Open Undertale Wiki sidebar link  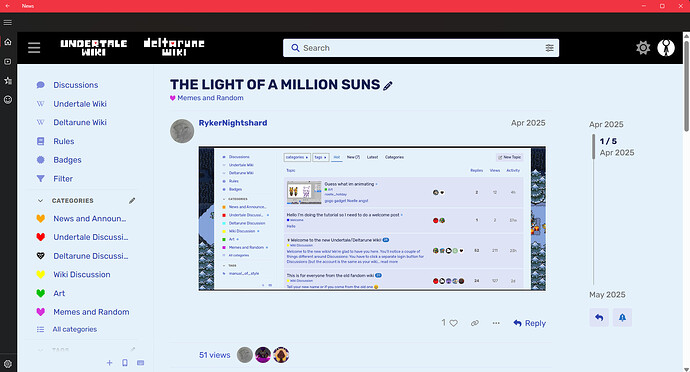tap(80, 104)
